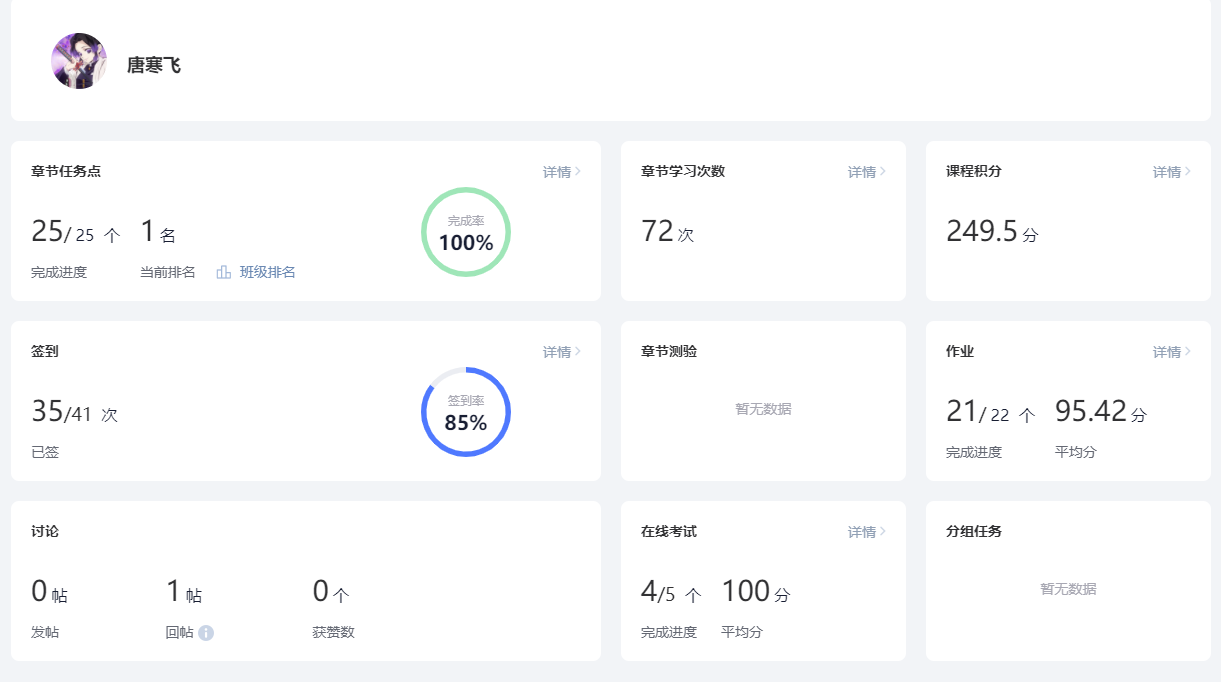Screen dimensions: 1221x682
Task: Click the 249.5 分 course points value
Action: (992, 232)
